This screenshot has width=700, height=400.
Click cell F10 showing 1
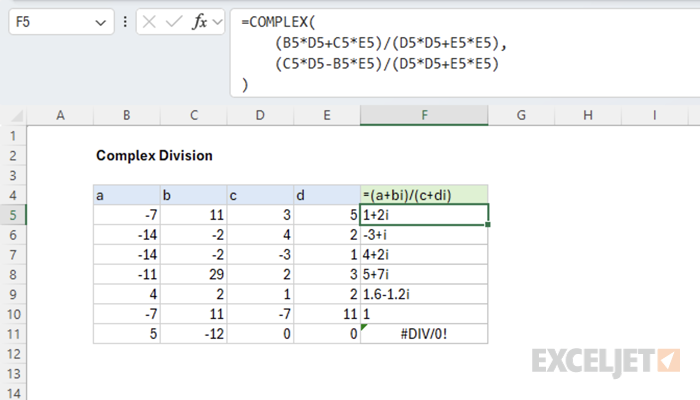(424, 314)
